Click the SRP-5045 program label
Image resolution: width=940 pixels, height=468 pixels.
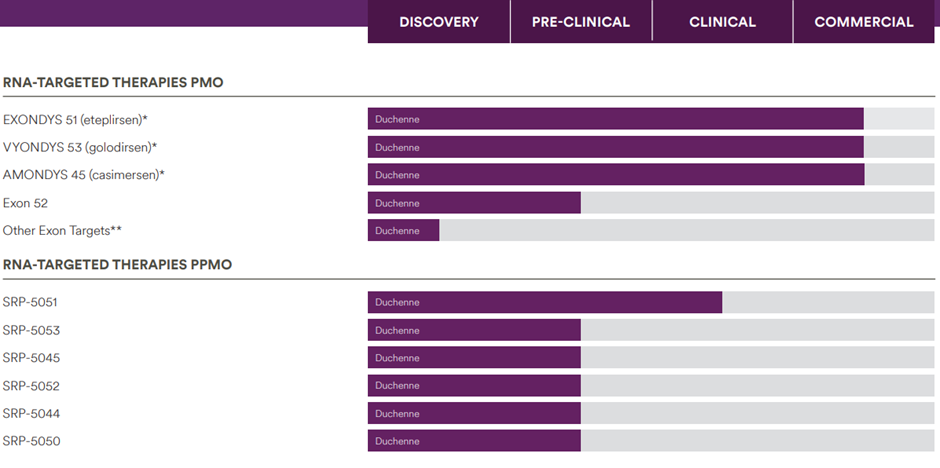coord(31,358)
